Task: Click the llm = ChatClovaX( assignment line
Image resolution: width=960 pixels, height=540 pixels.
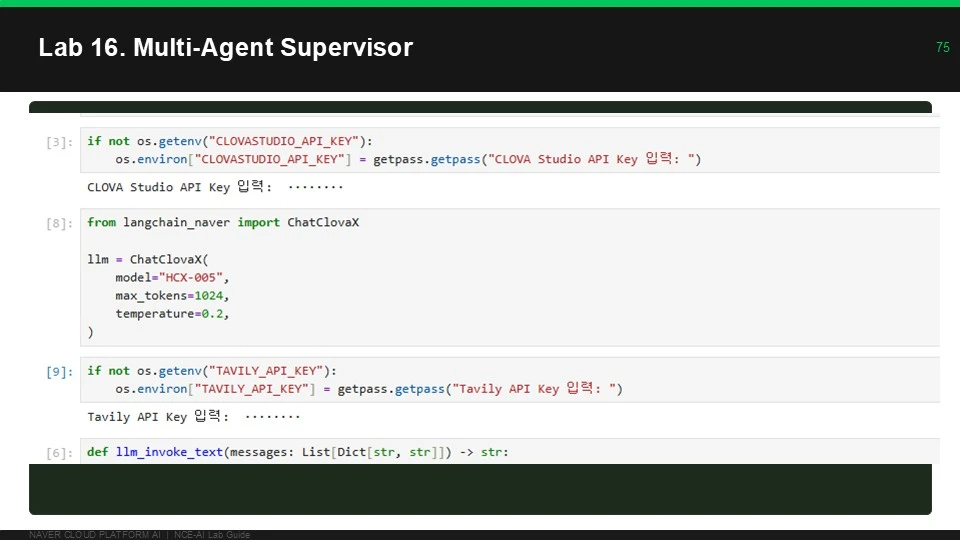Action: pyautogui.click(x=148, y=259)
